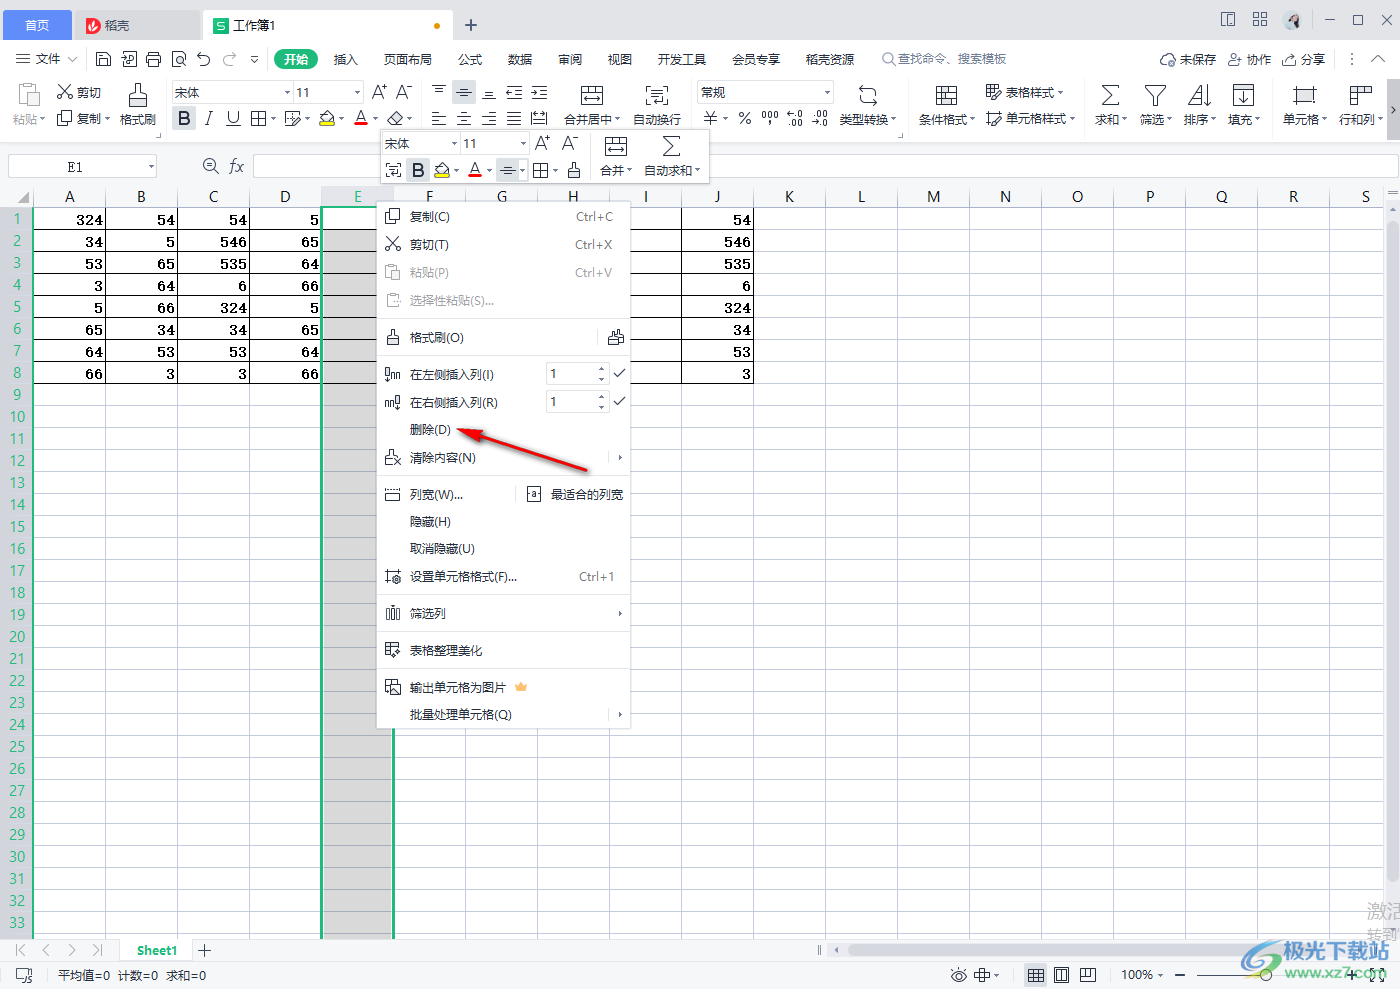This screenshot has width=1400, height=989.
Task: Click the Filter (筛选) funnel icon
Action: (x=1155, y=96)
